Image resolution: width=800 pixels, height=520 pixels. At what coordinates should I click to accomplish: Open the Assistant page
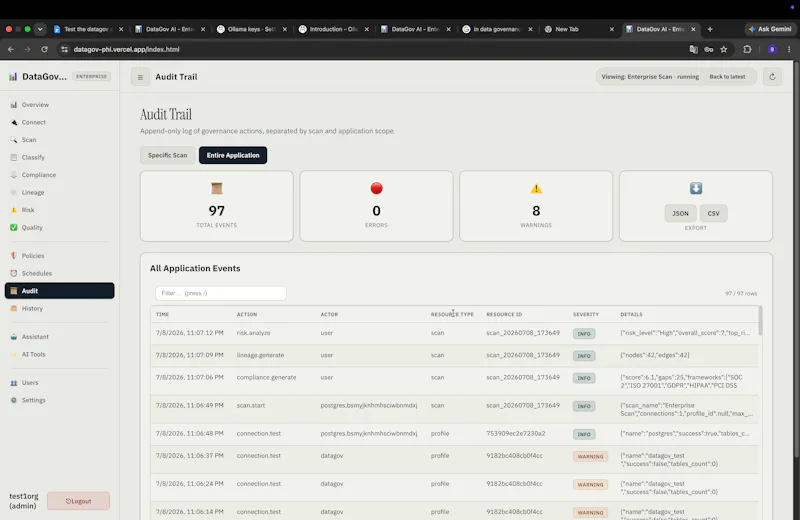click(x=35, y=337)
